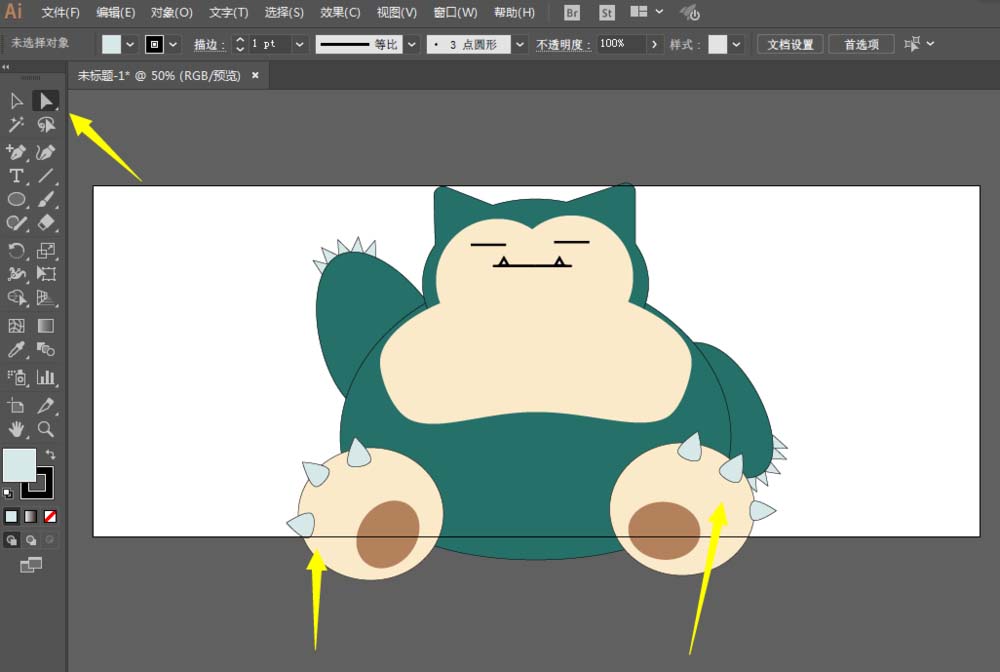Enable Draw Normal mode
Viewport: 1000px width, 672px height.
click(11, 540)
